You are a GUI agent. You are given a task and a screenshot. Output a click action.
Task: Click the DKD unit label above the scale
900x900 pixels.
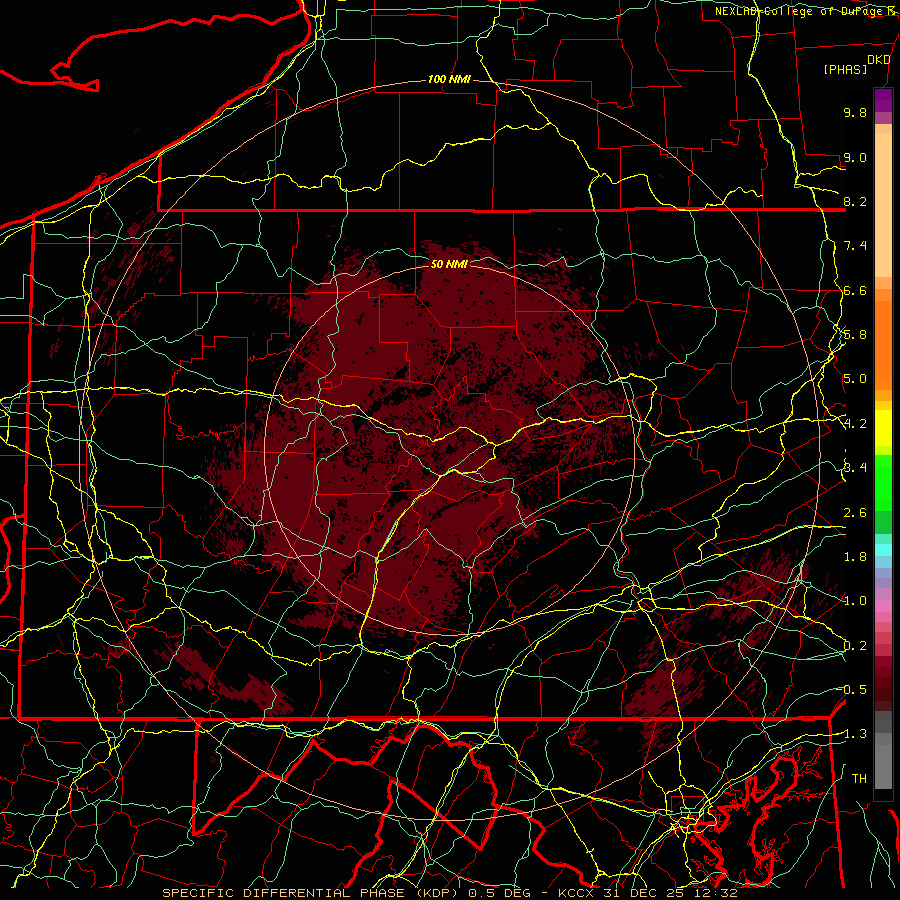(878, 60)
